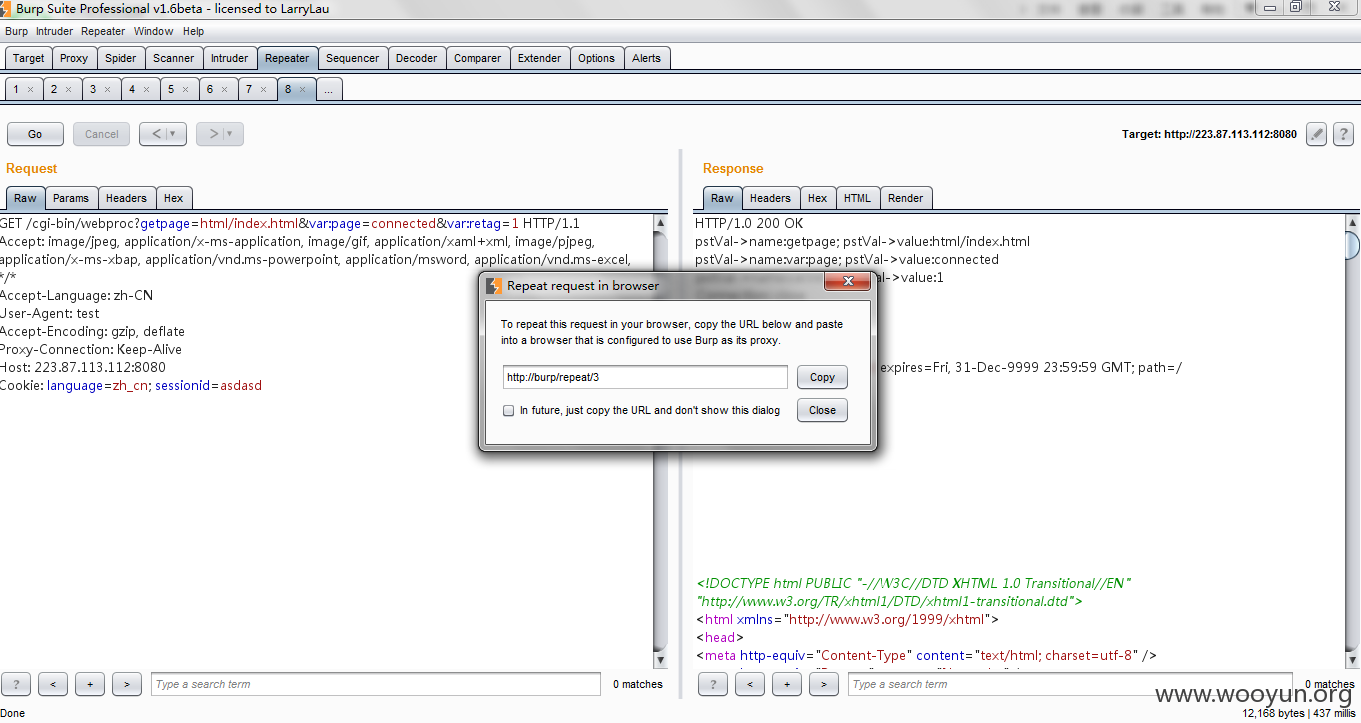The width and height of the screenshot is (1361, 723).
Task: Click the request search term field
Action: 378,684
